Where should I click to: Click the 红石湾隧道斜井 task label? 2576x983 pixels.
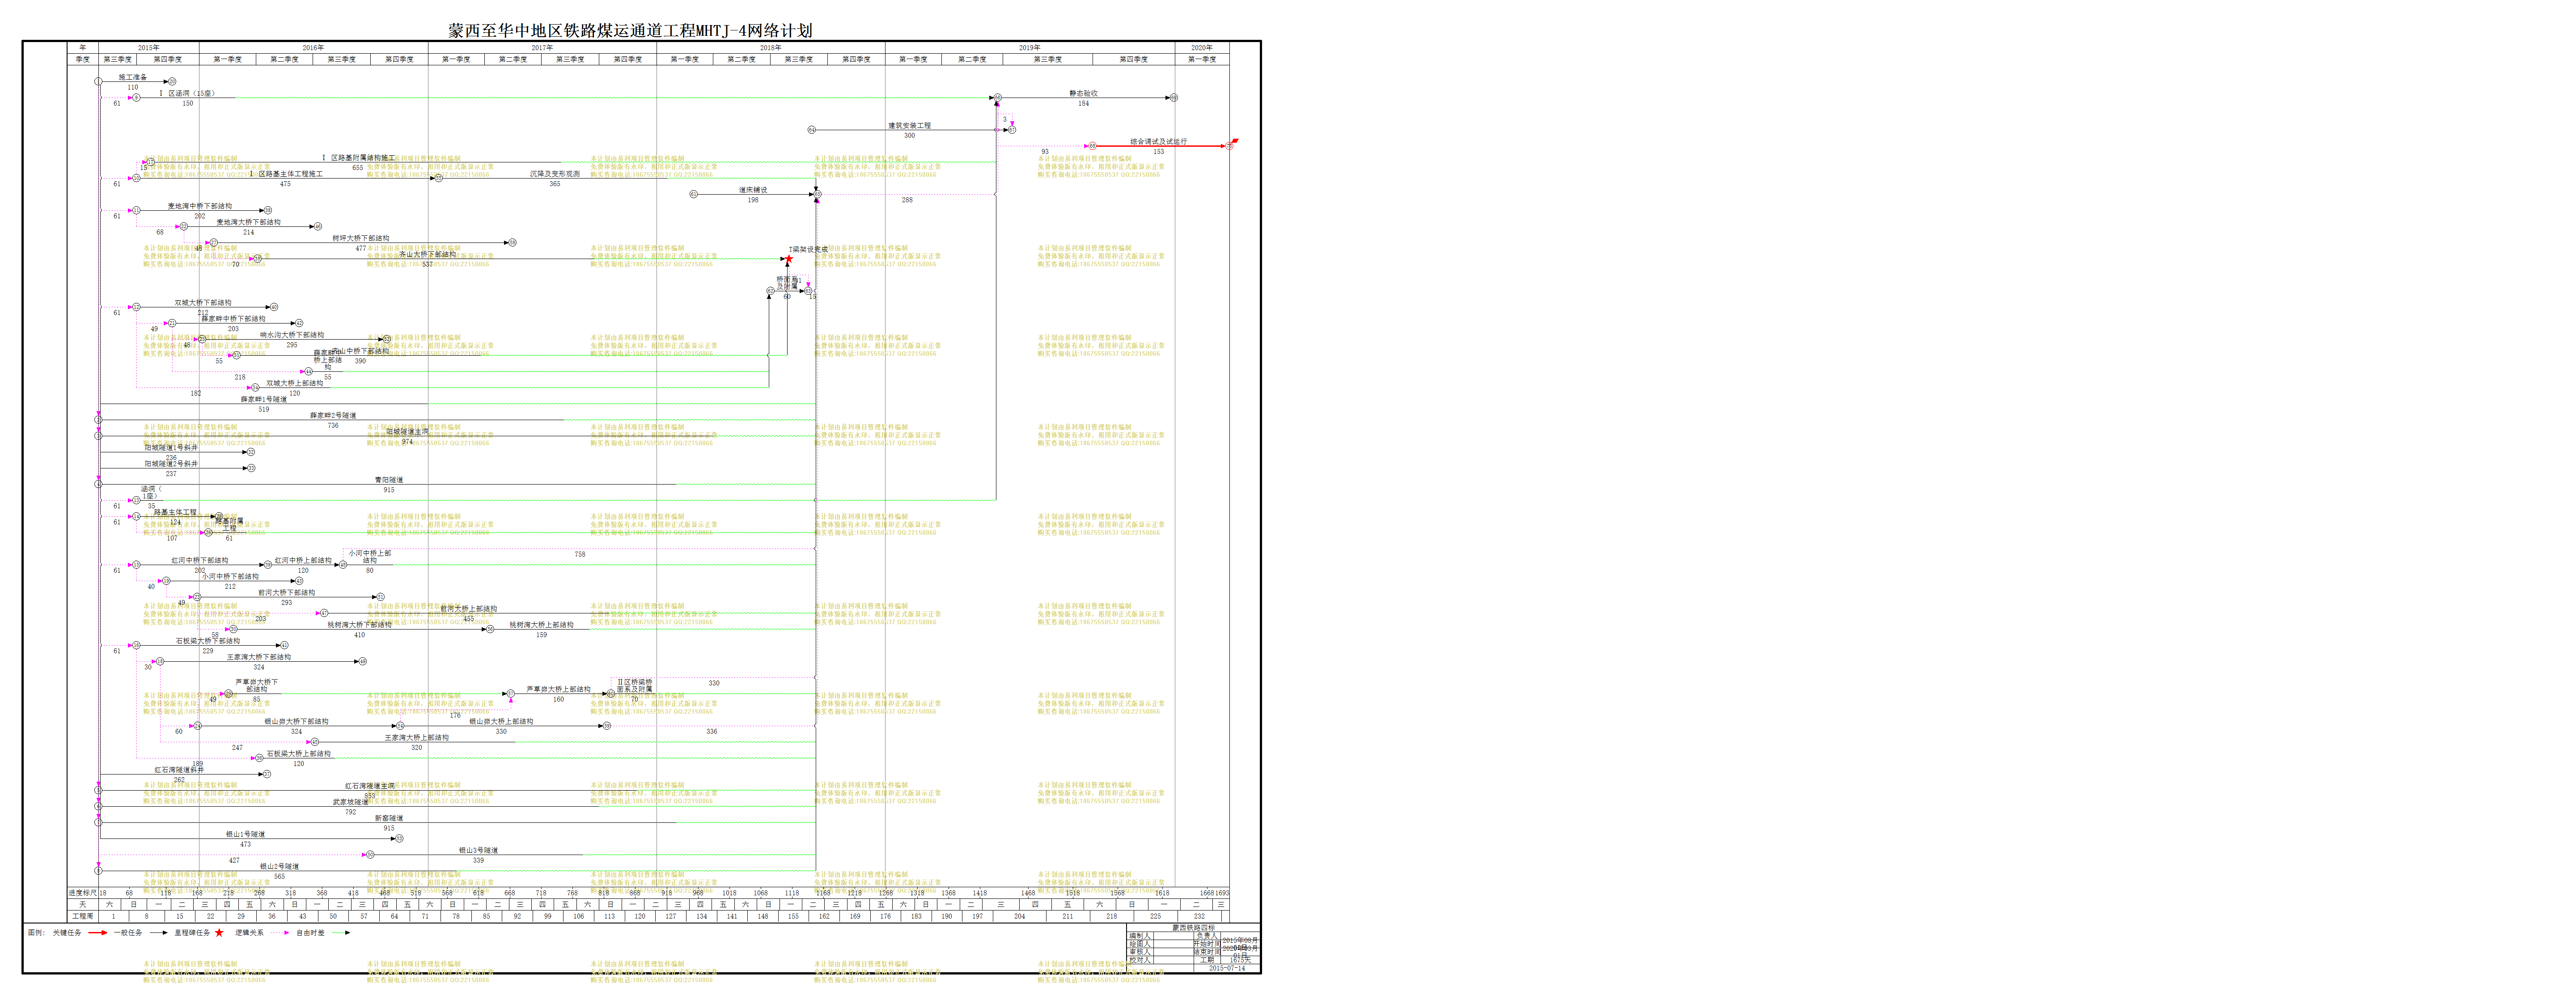coord(179,770)
